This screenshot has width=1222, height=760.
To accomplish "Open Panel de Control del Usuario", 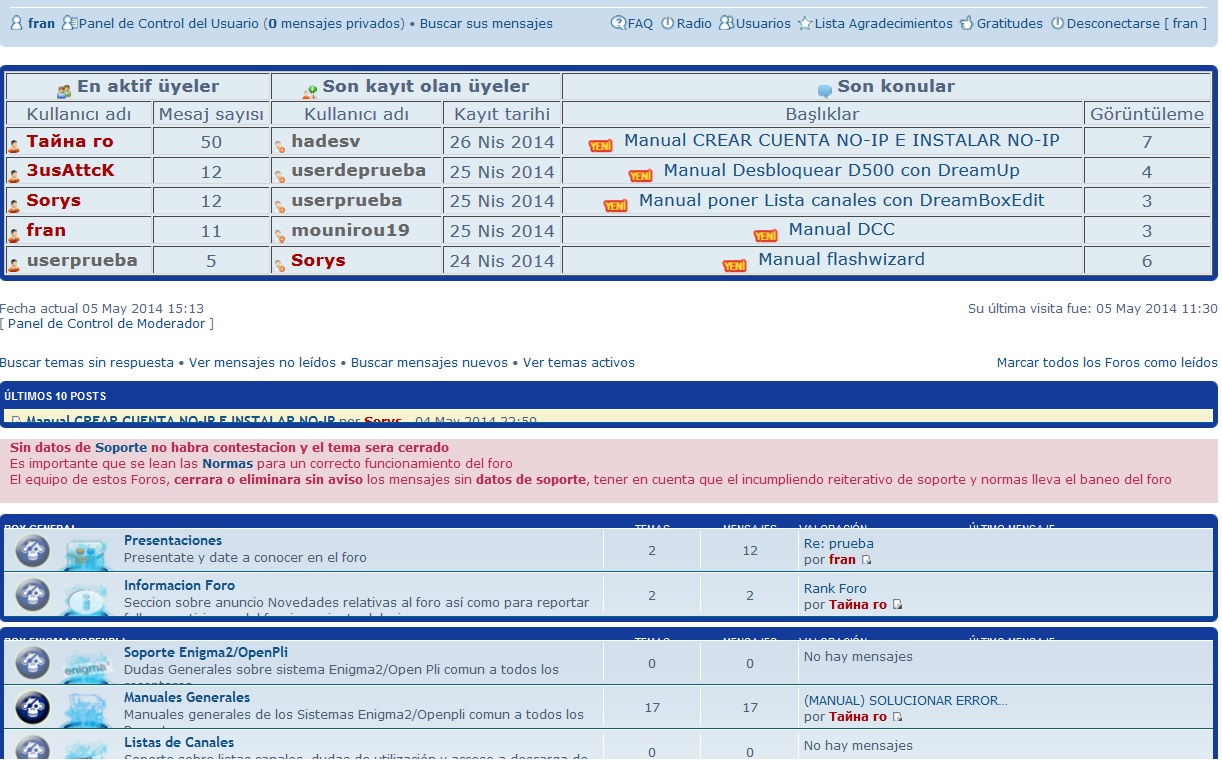I will [x=168, y=23].
